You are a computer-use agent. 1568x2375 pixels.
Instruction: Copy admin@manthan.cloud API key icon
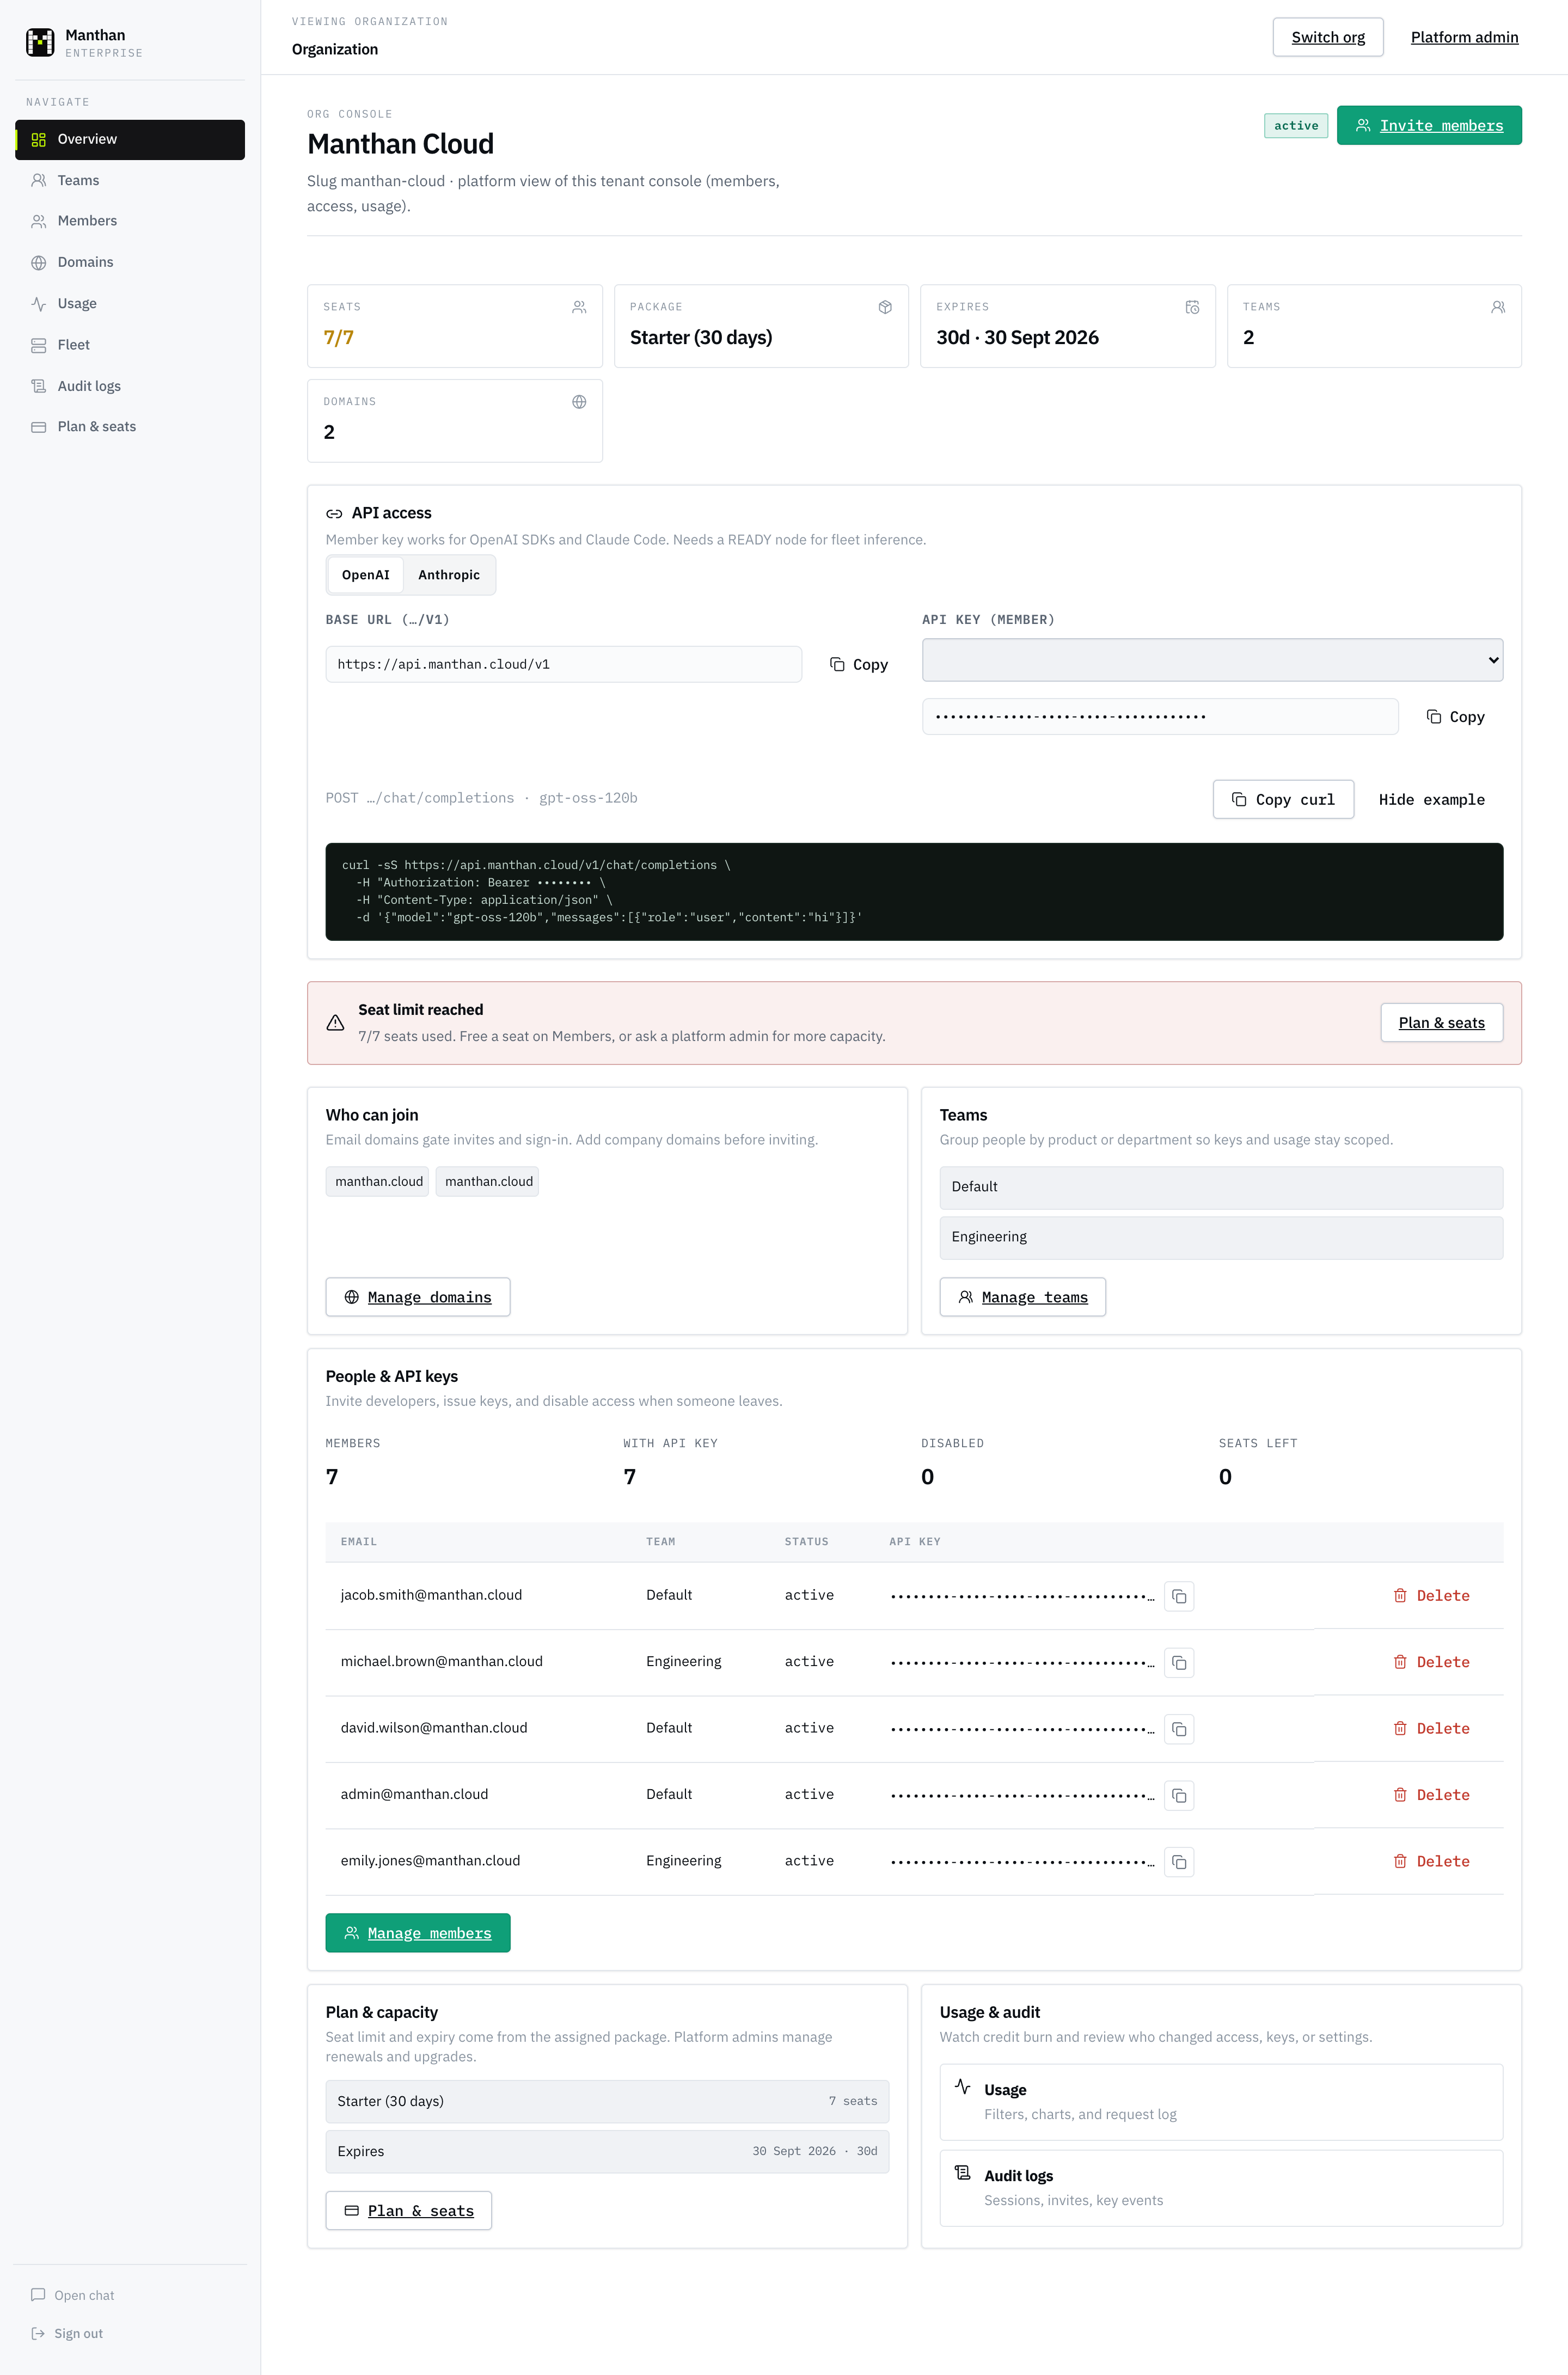click(1179, 1795)
